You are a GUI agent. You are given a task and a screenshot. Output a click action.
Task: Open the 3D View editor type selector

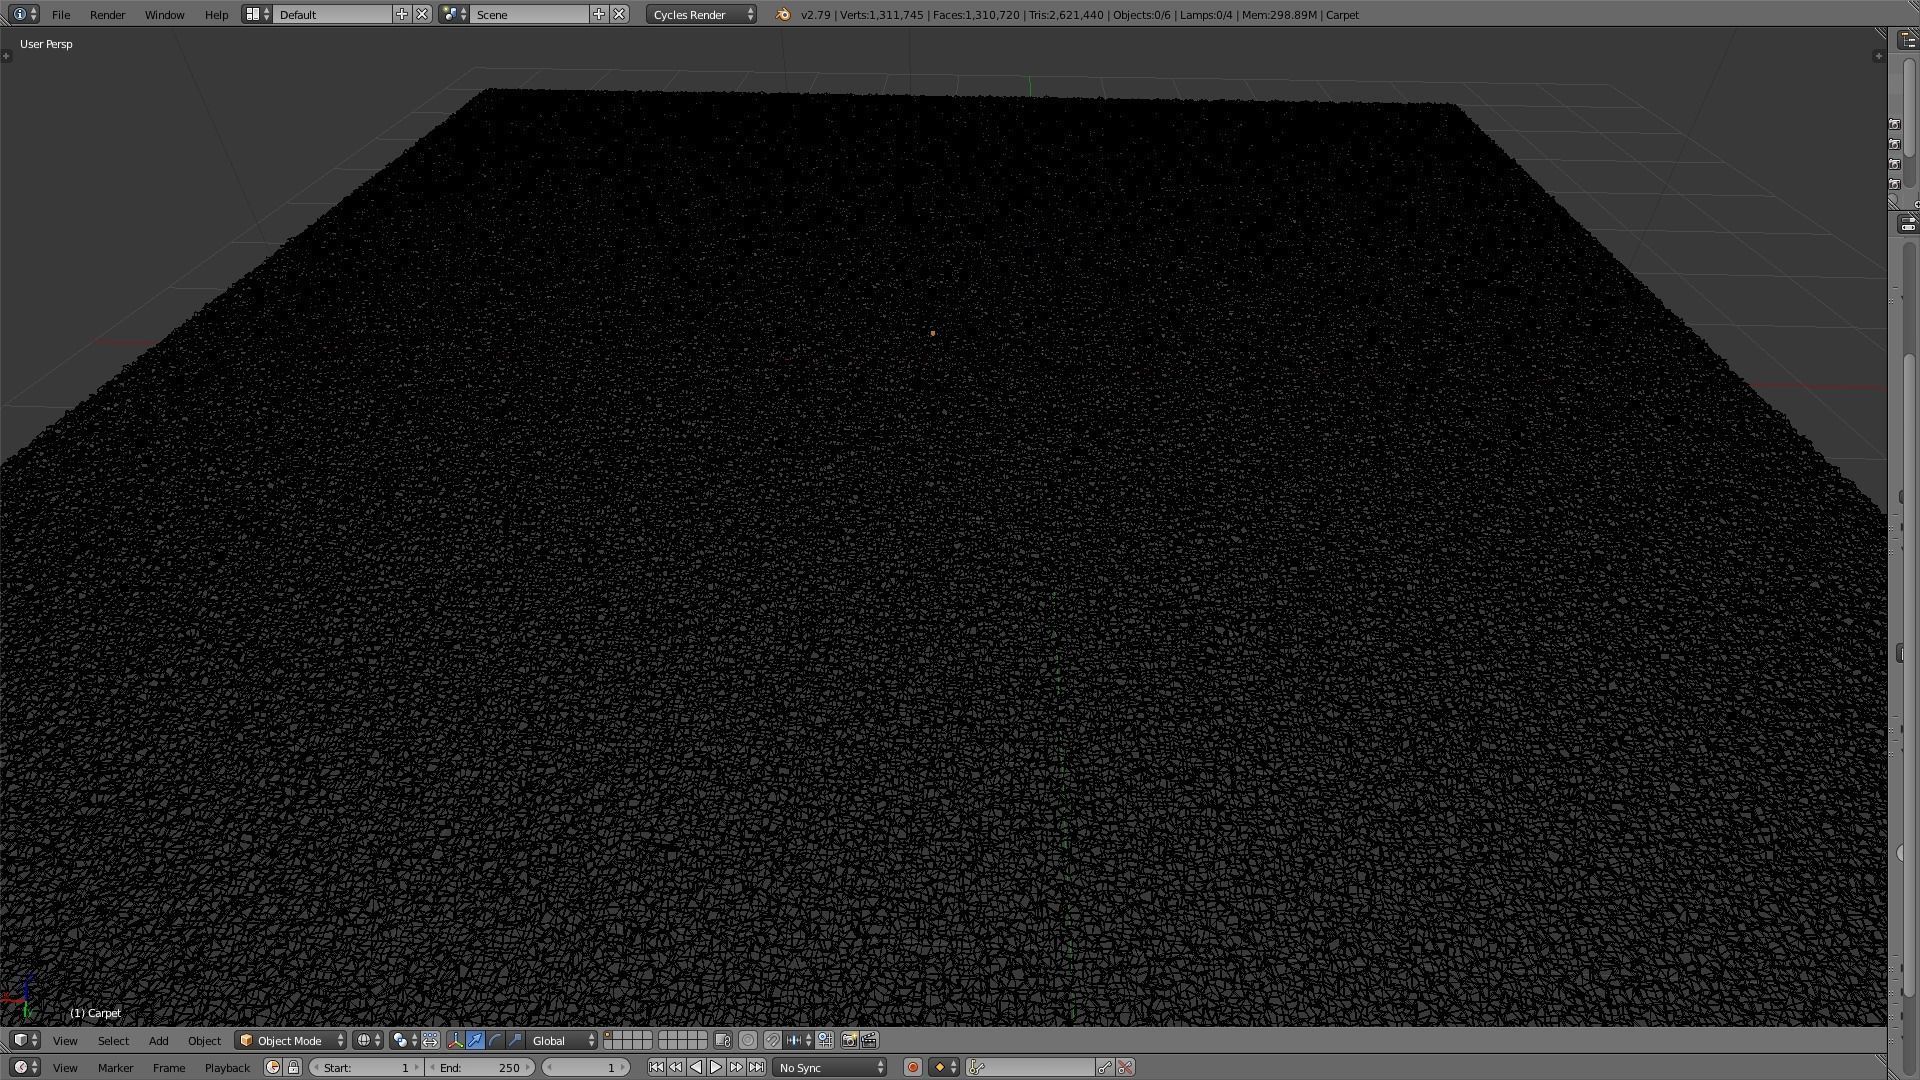pos(25,1040)
